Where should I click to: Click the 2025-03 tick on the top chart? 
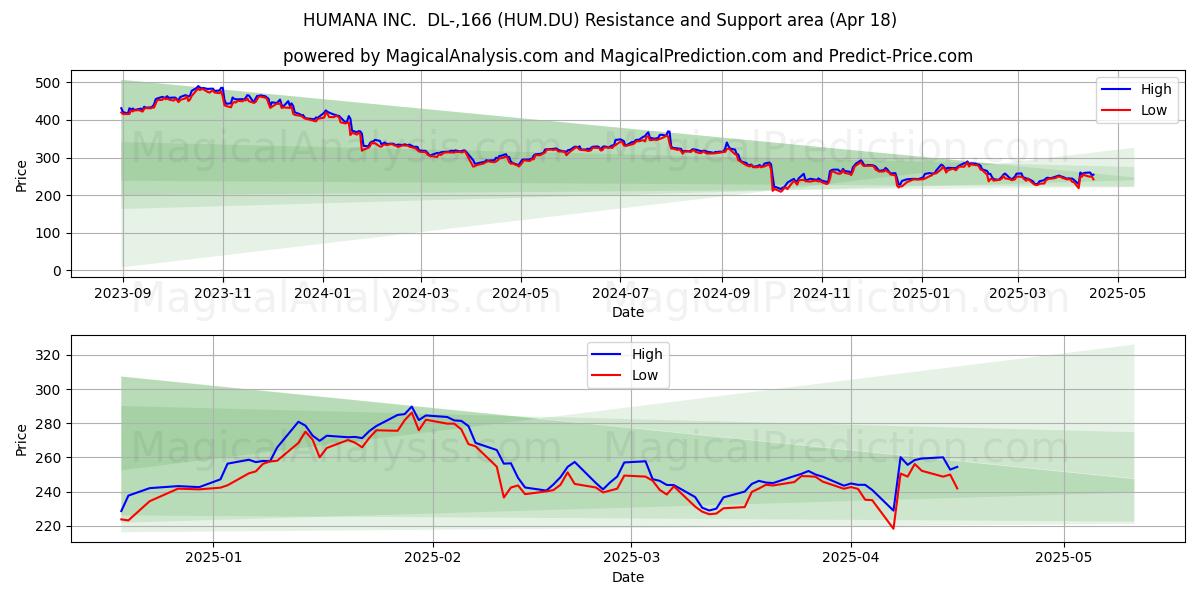1018,294
